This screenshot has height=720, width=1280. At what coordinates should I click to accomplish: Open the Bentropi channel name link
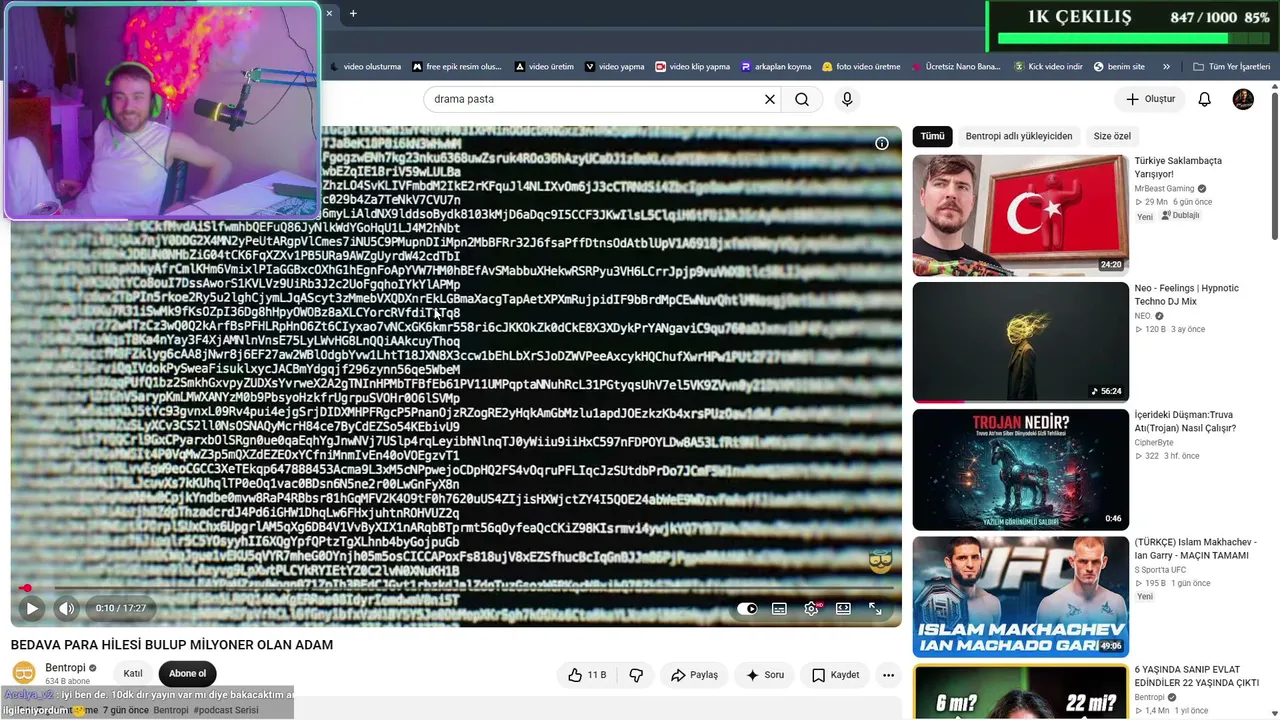tap(65, 667)
